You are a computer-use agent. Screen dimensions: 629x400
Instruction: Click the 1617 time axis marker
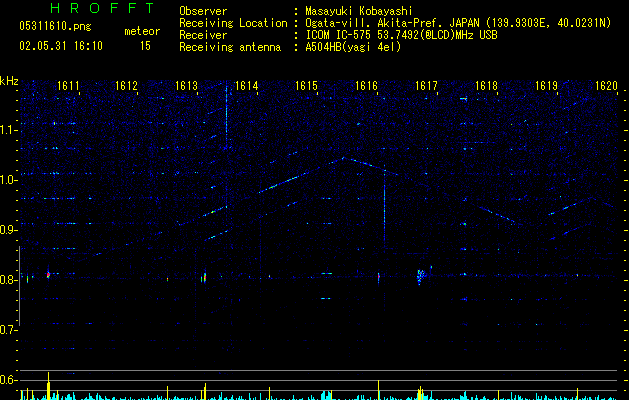[426, 86]
